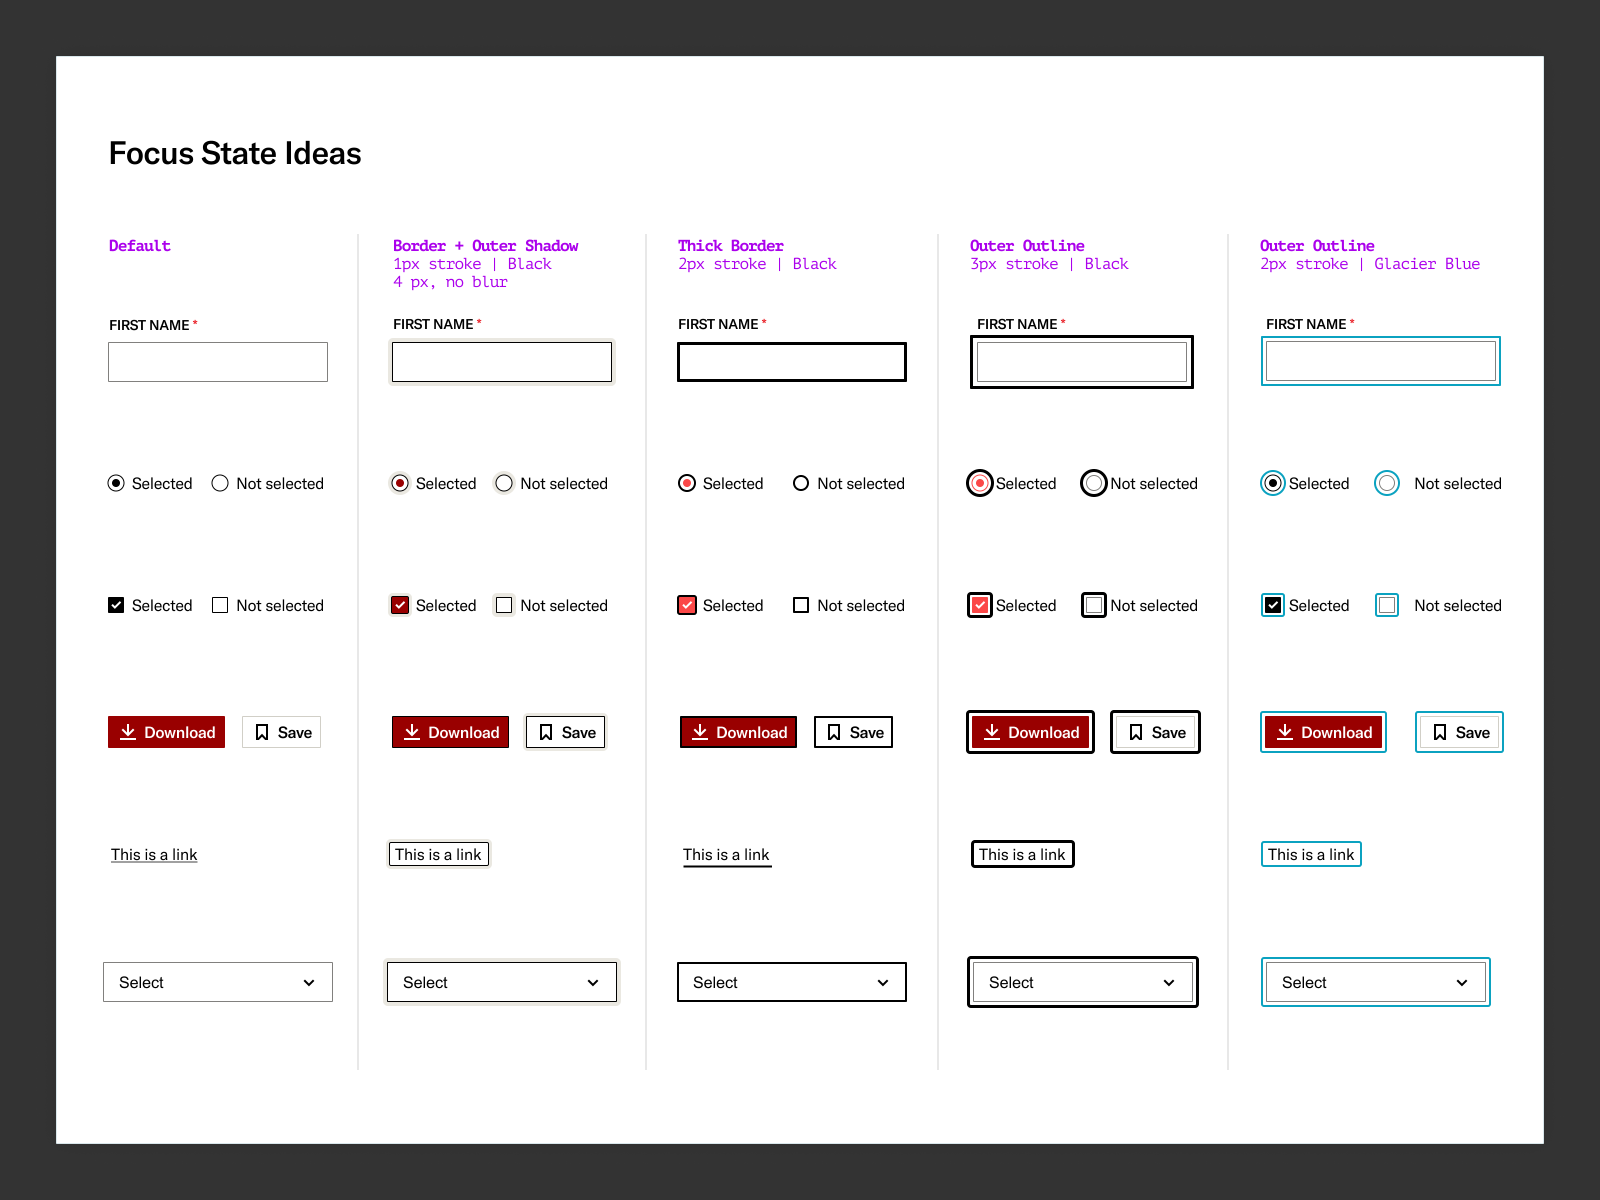Screen dimensions: 1600x1200
Task: Click 'This is a link' in the Default column
Action: tap(154, 854)
